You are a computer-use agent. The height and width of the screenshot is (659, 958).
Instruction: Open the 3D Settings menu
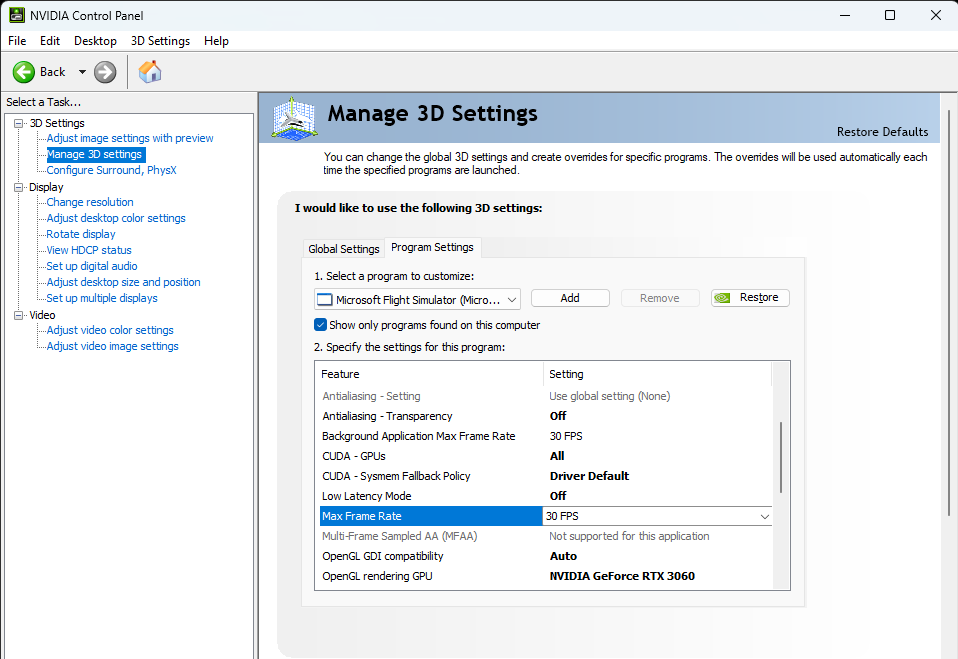pyautogui.click(x=160, y=41)
